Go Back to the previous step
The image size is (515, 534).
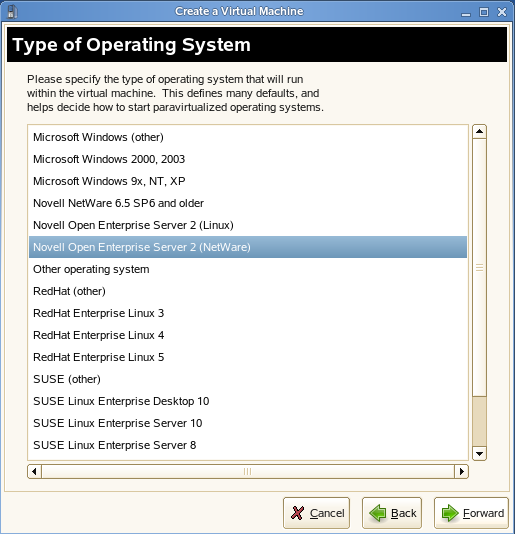point(392,513)
